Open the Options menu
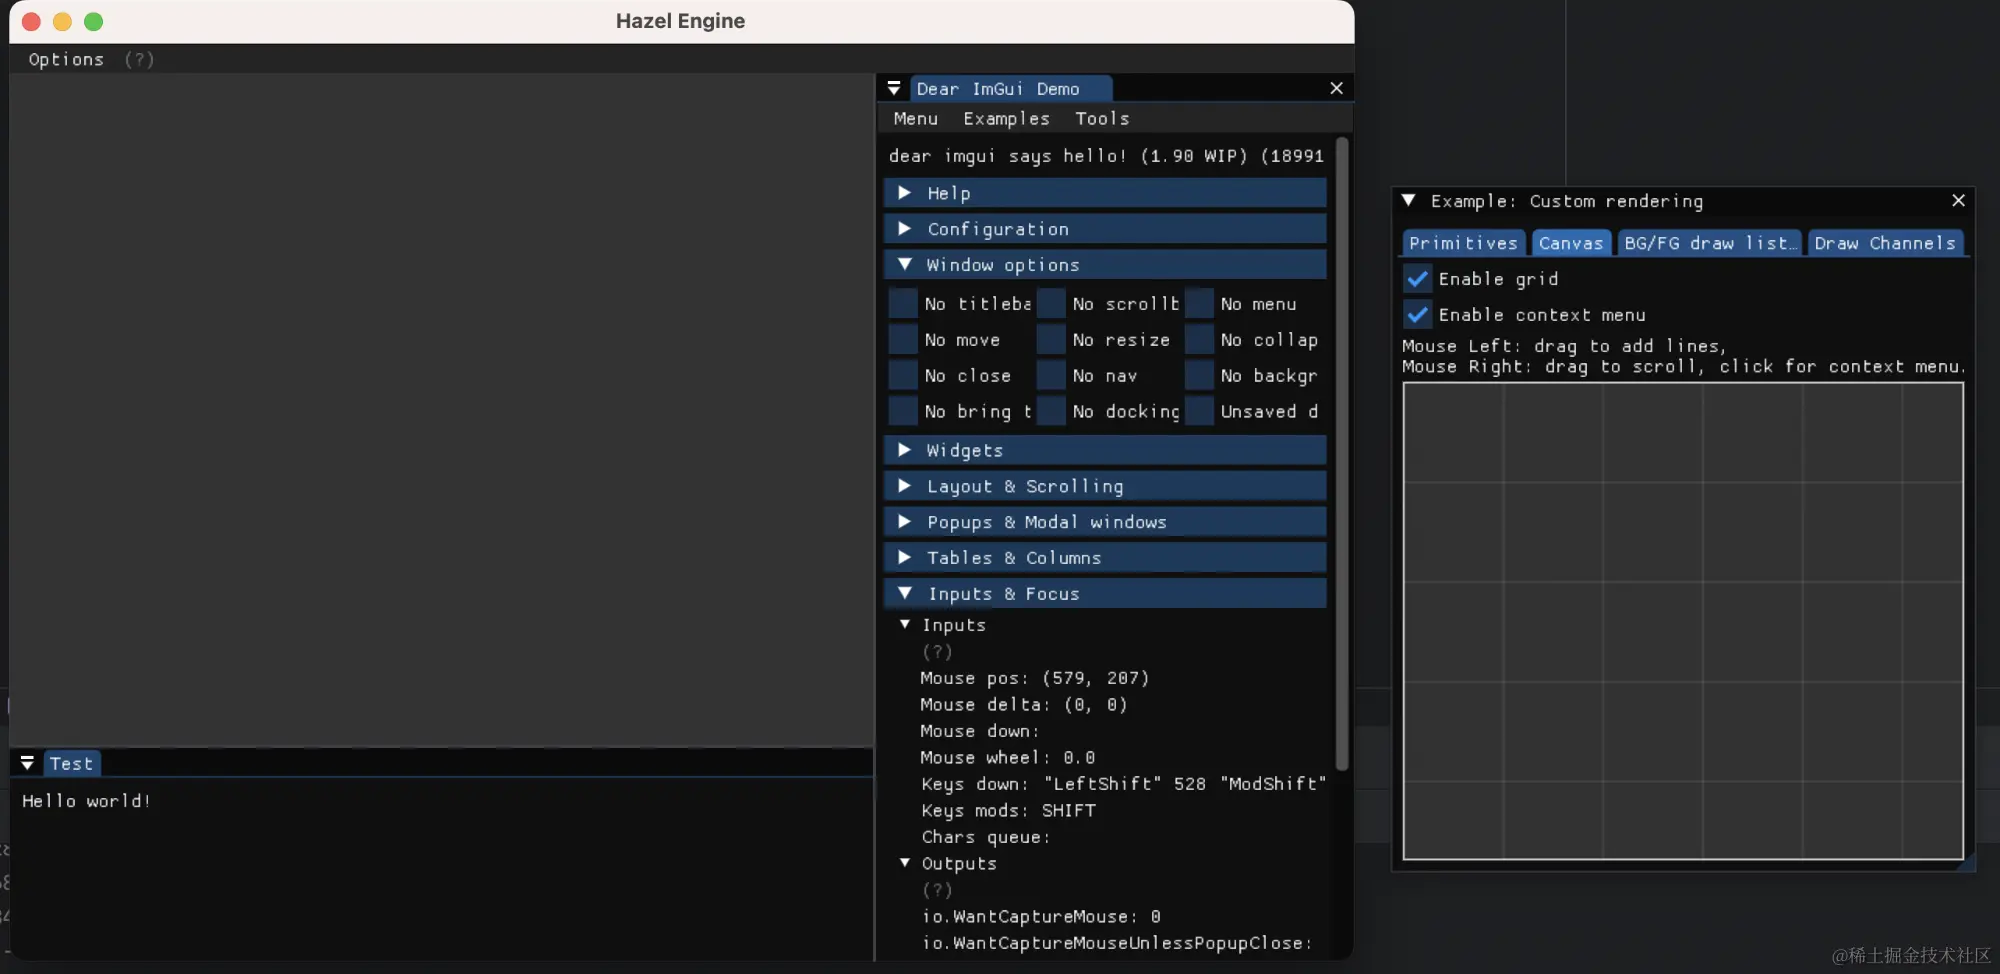2000x974 pixels. (x=66, y=59)
